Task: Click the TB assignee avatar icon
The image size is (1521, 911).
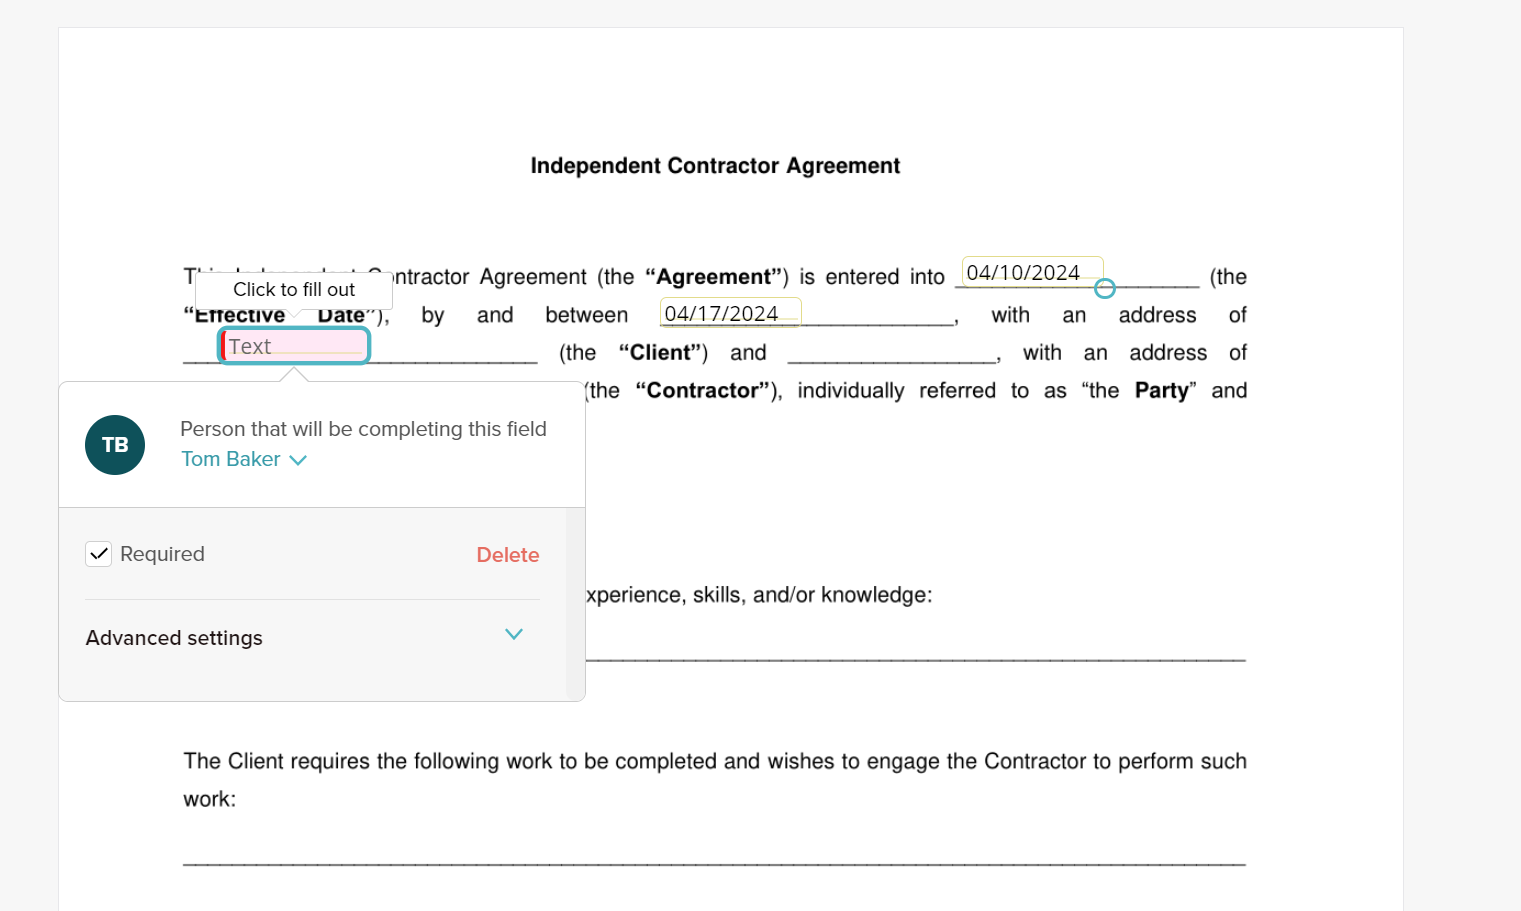Action: click(x=115, y=445)
